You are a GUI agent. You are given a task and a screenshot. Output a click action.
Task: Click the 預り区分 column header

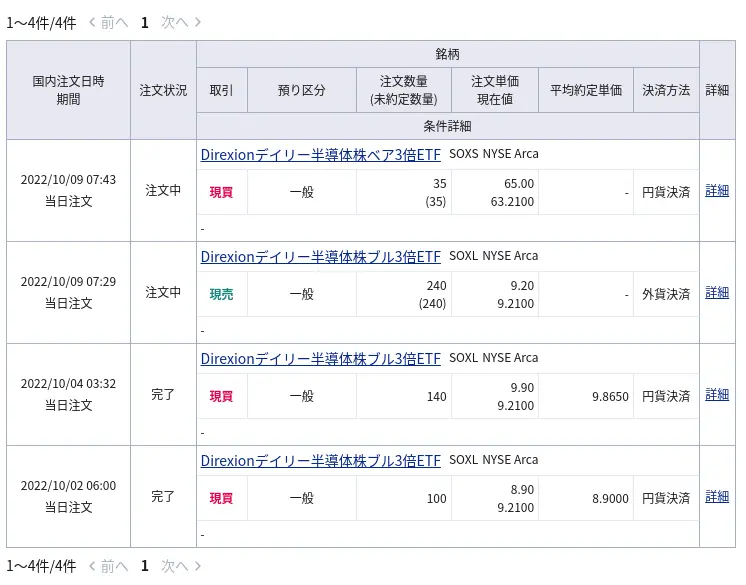302,90
